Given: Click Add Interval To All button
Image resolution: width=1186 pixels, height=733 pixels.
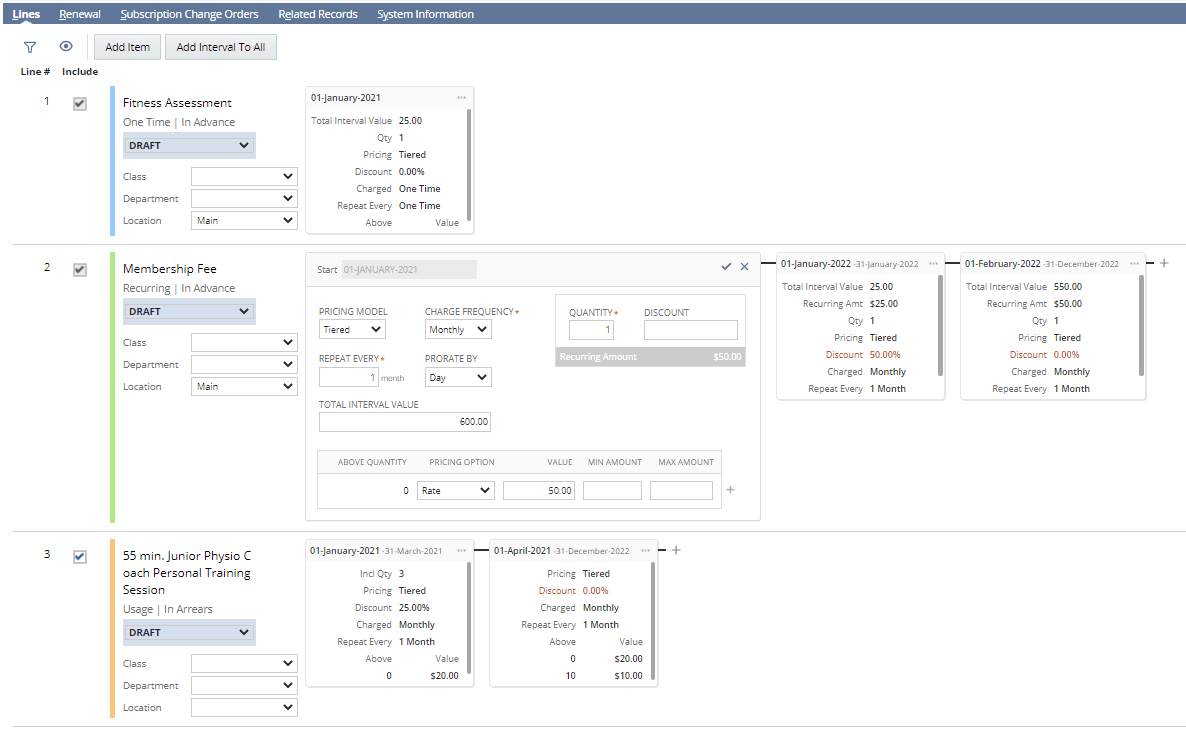Looking at the screenshot, I should tap(221, 47).
